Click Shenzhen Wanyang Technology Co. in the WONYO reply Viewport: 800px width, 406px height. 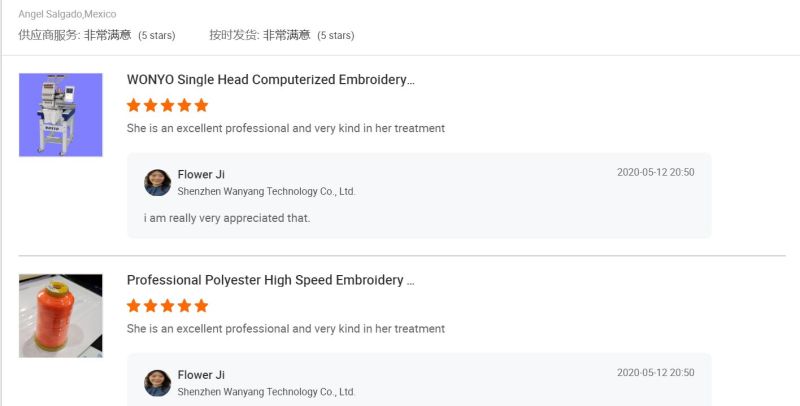tap(266, 191)
